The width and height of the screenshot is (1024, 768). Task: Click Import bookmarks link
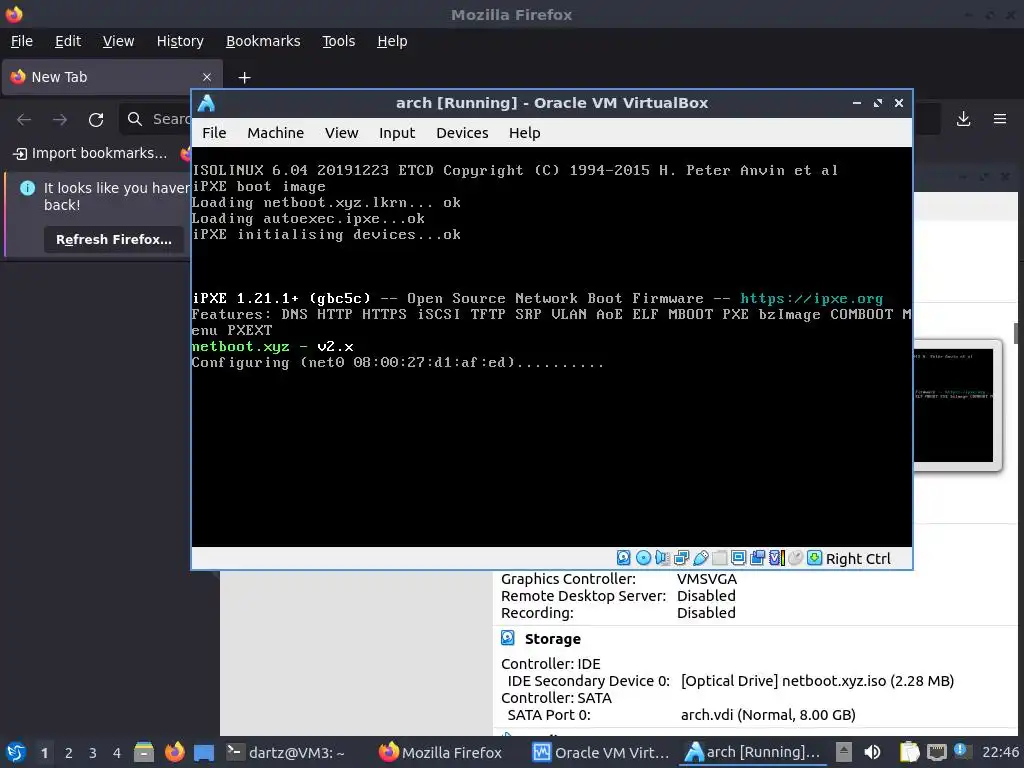pos(90,153)
